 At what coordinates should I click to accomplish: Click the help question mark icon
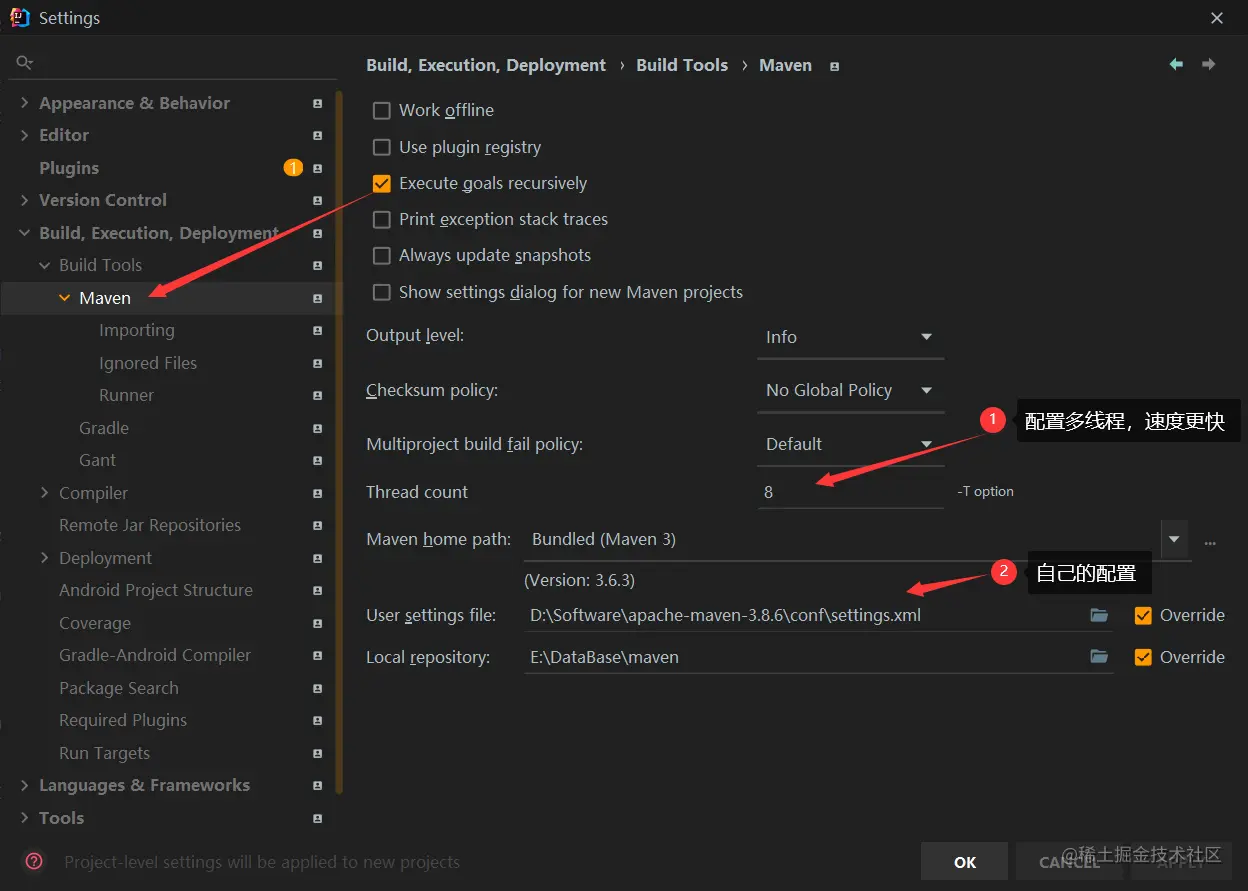pyautogui.click(x=34, y=861)
